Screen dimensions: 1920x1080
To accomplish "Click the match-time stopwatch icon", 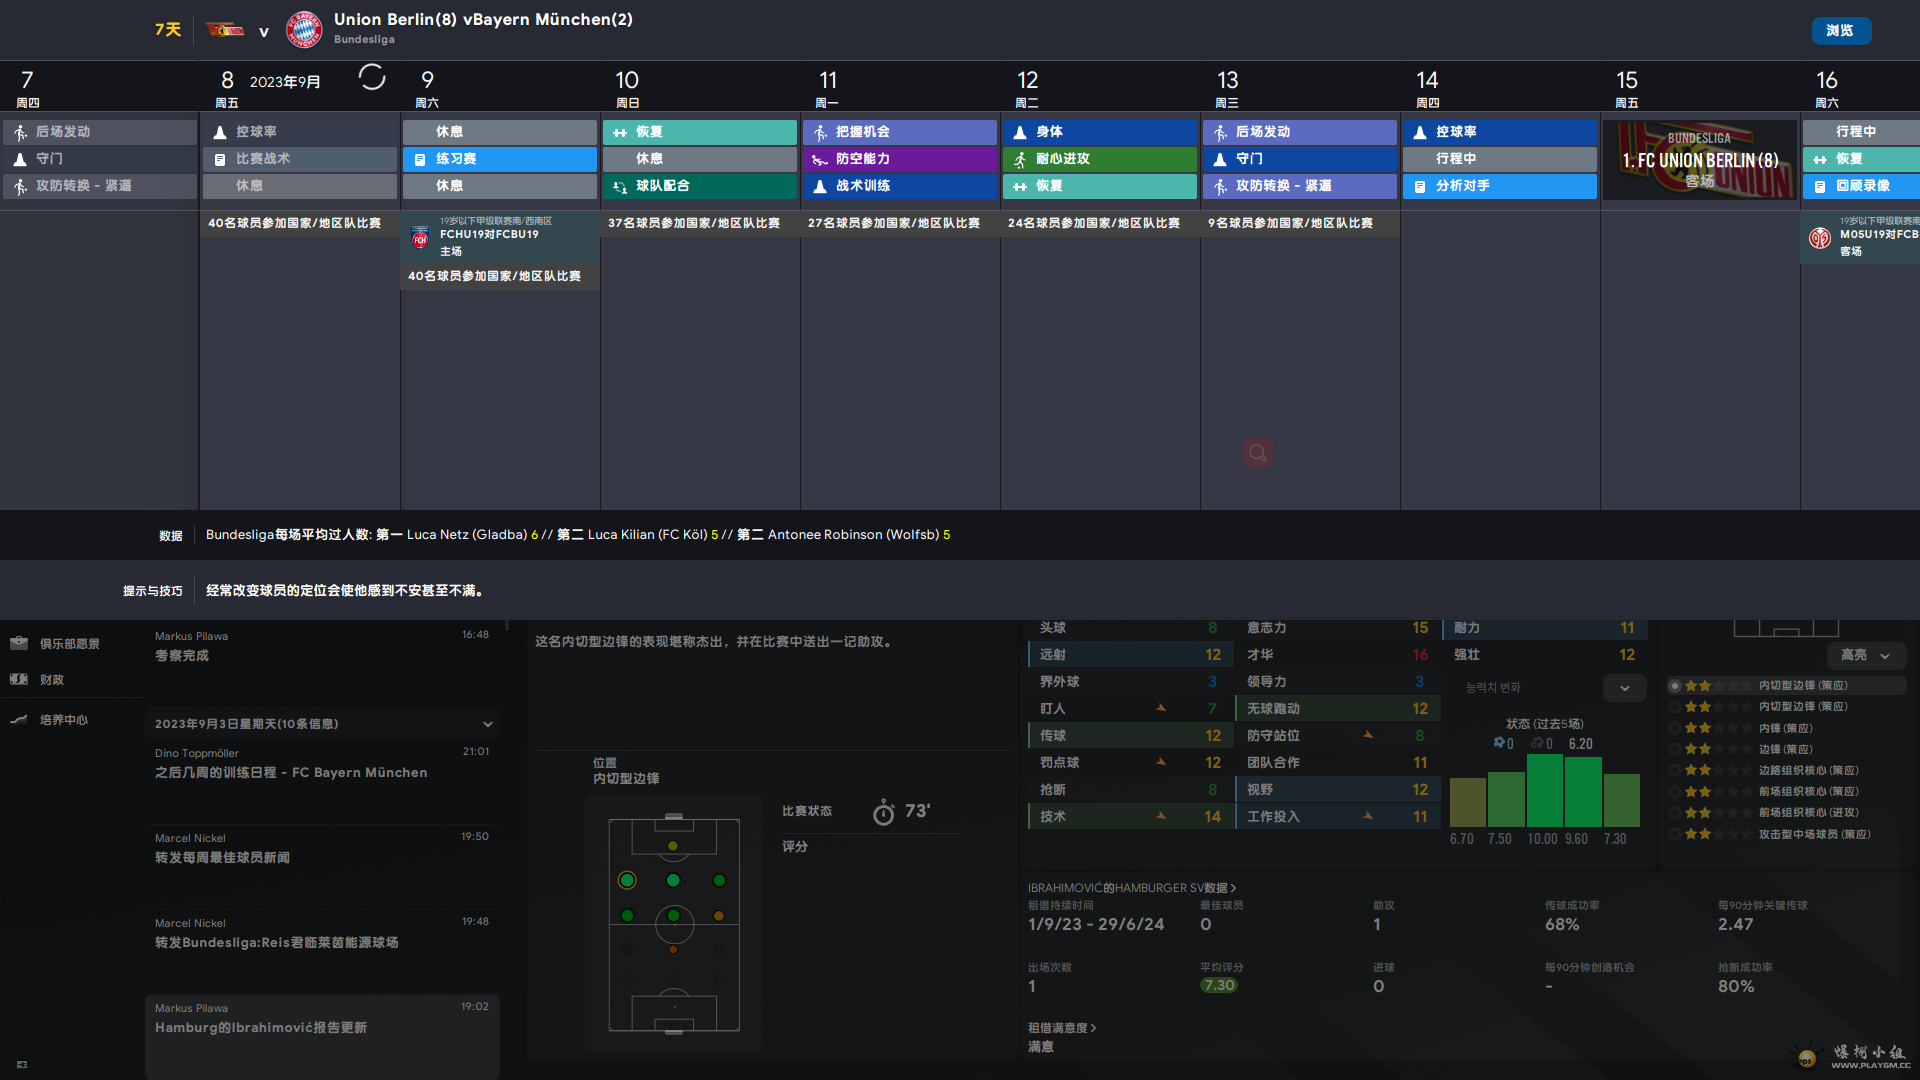I will click(x=883, y=812).
